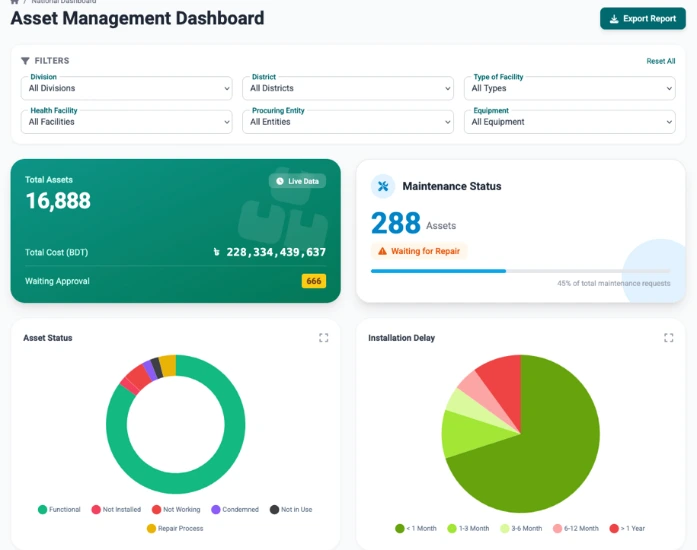The width and height of the screenshot is (697, 550).
Task: Click the download icon on Export Report
Action: tap(614, 19)
